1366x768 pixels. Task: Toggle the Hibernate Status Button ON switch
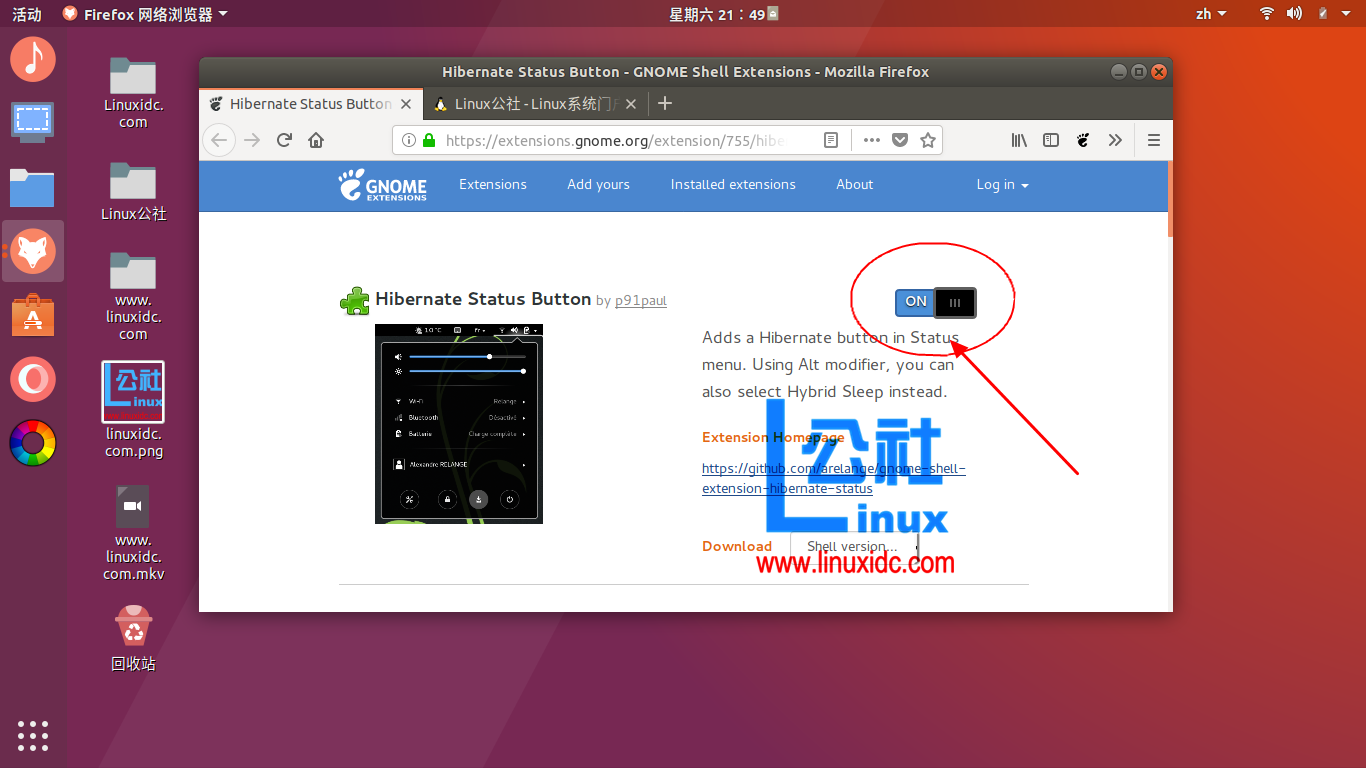936,302
